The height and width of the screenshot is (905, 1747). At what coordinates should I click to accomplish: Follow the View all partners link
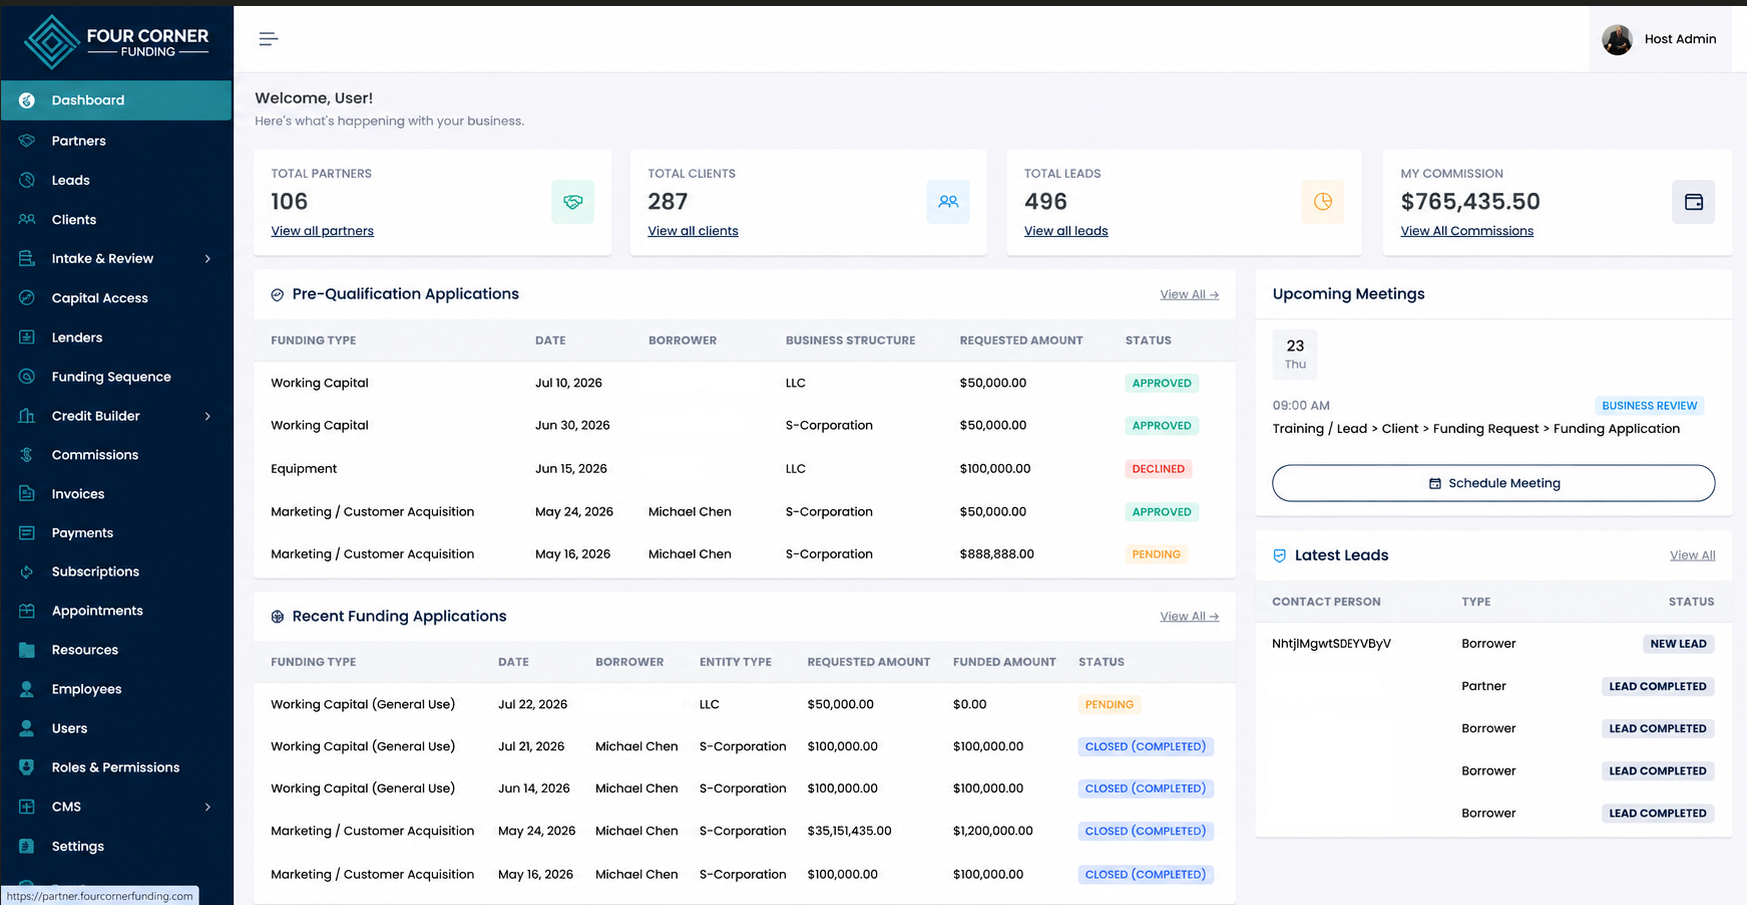point(322,231)
